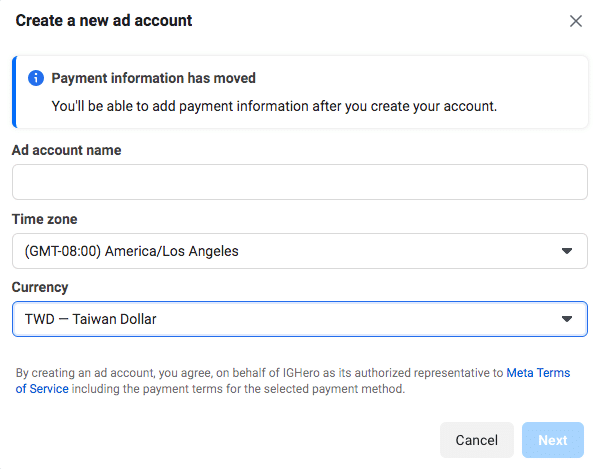The width and height of the screenshot is (597, 469).
Task: Click the blue info icon in the banner
Action: 36,78
